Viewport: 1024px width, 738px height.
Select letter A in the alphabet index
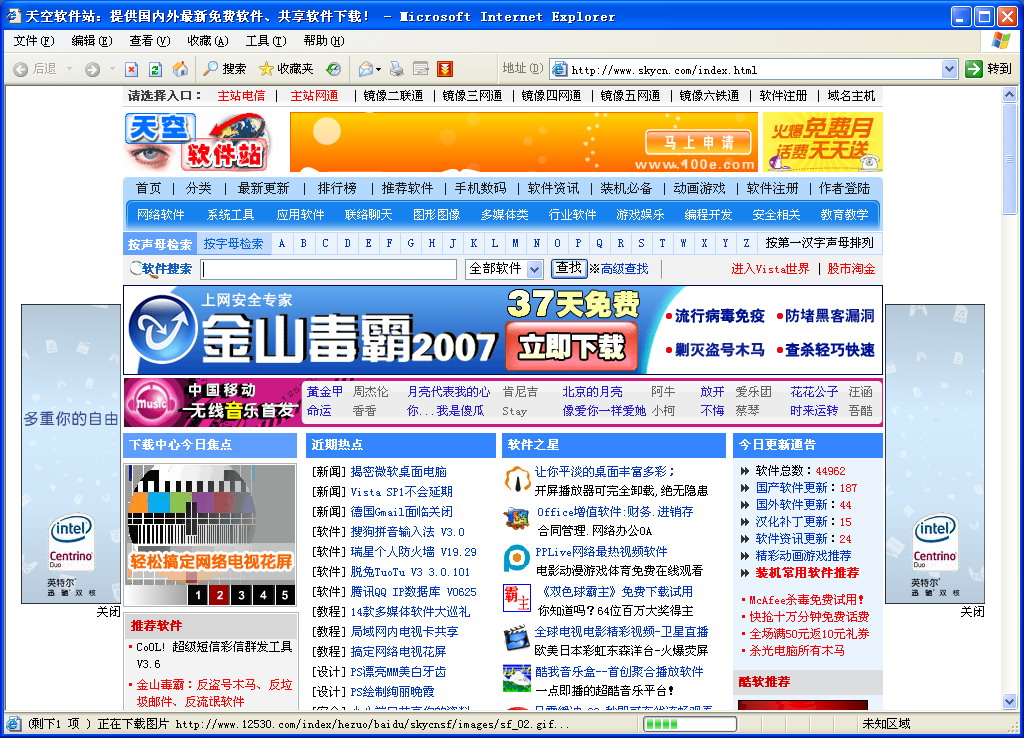[281, 243]
